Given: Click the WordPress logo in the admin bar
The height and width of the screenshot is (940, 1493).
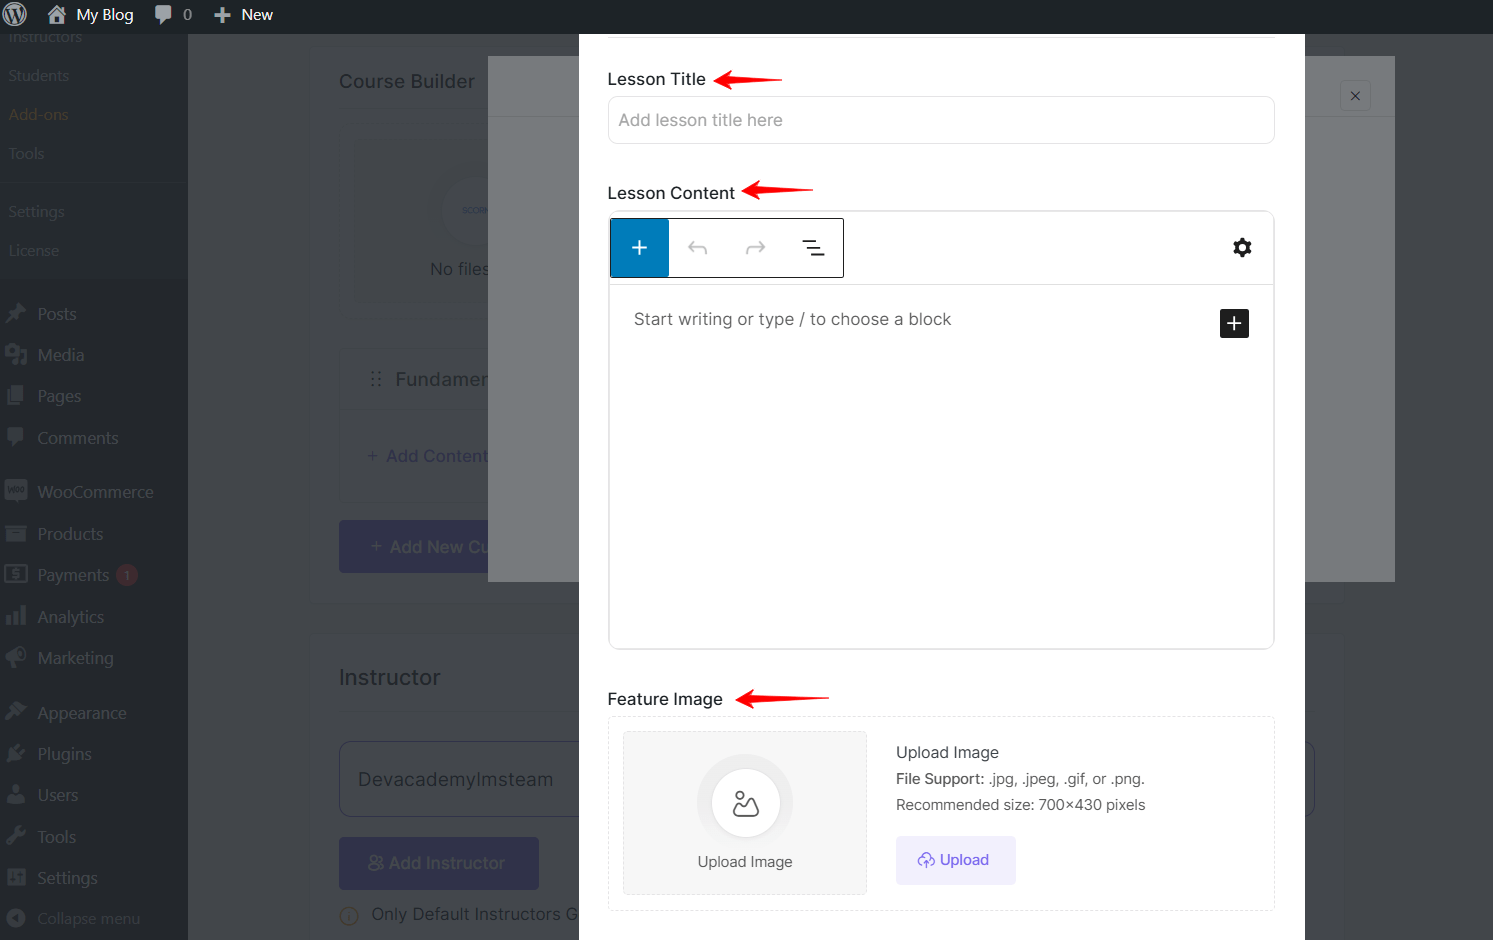Looking at the screenshot, I should tap(14, 14).
